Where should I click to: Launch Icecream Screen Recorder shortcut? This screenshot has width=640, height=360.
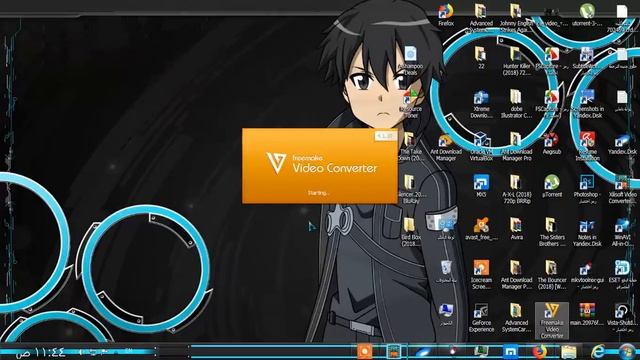pyautogui.click(x=481, y=275)
